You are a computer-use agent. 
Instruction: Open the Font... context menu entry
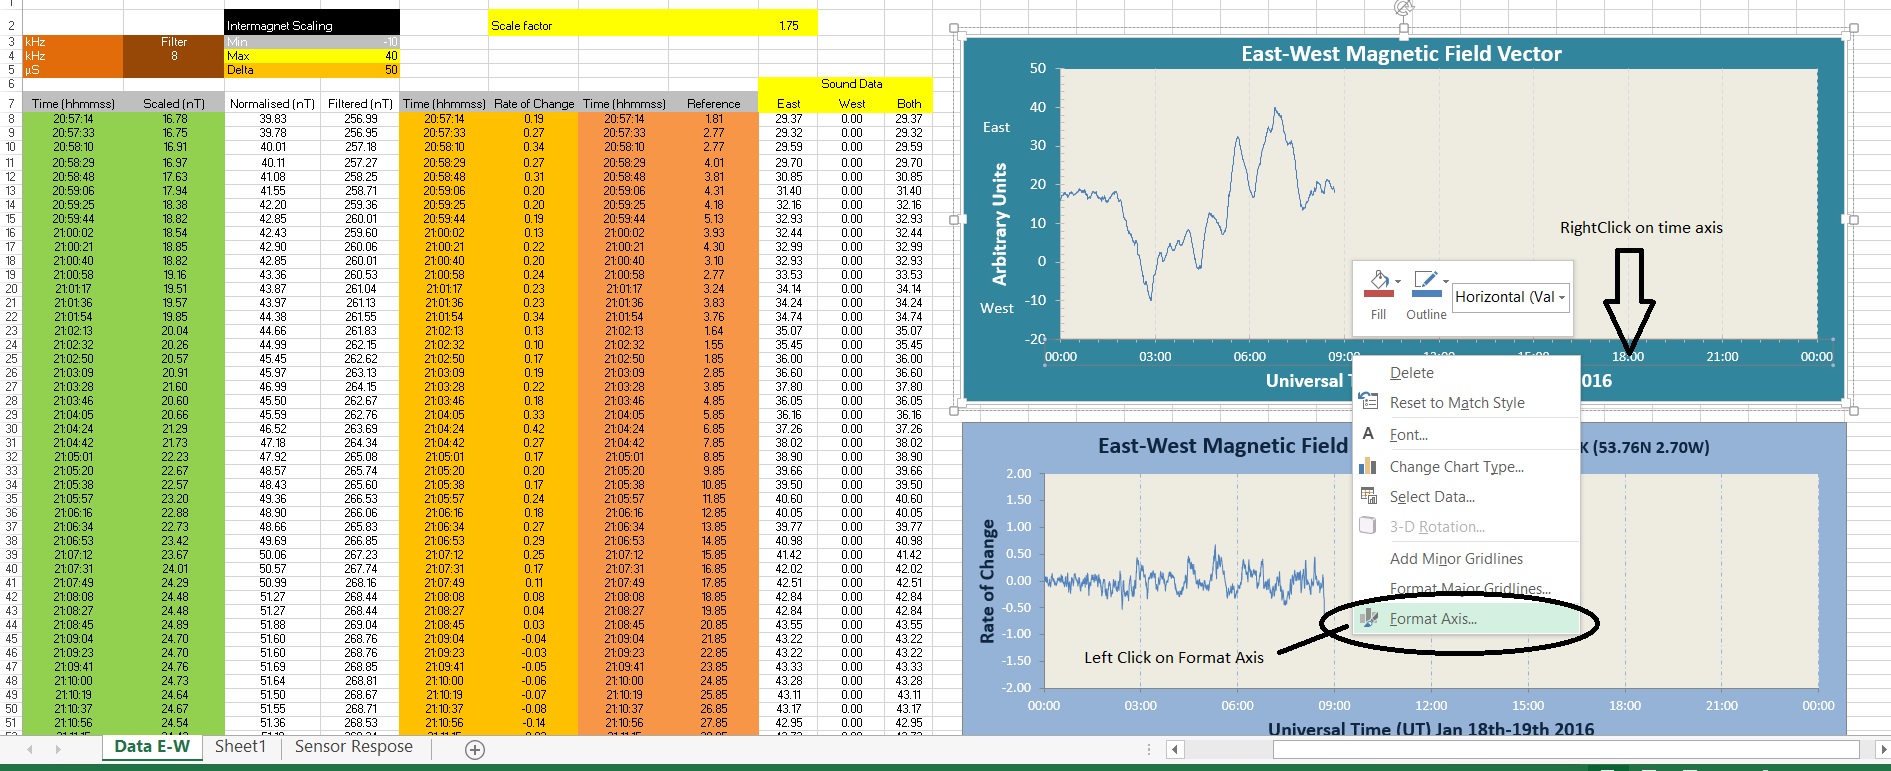tap(1408, 435)
